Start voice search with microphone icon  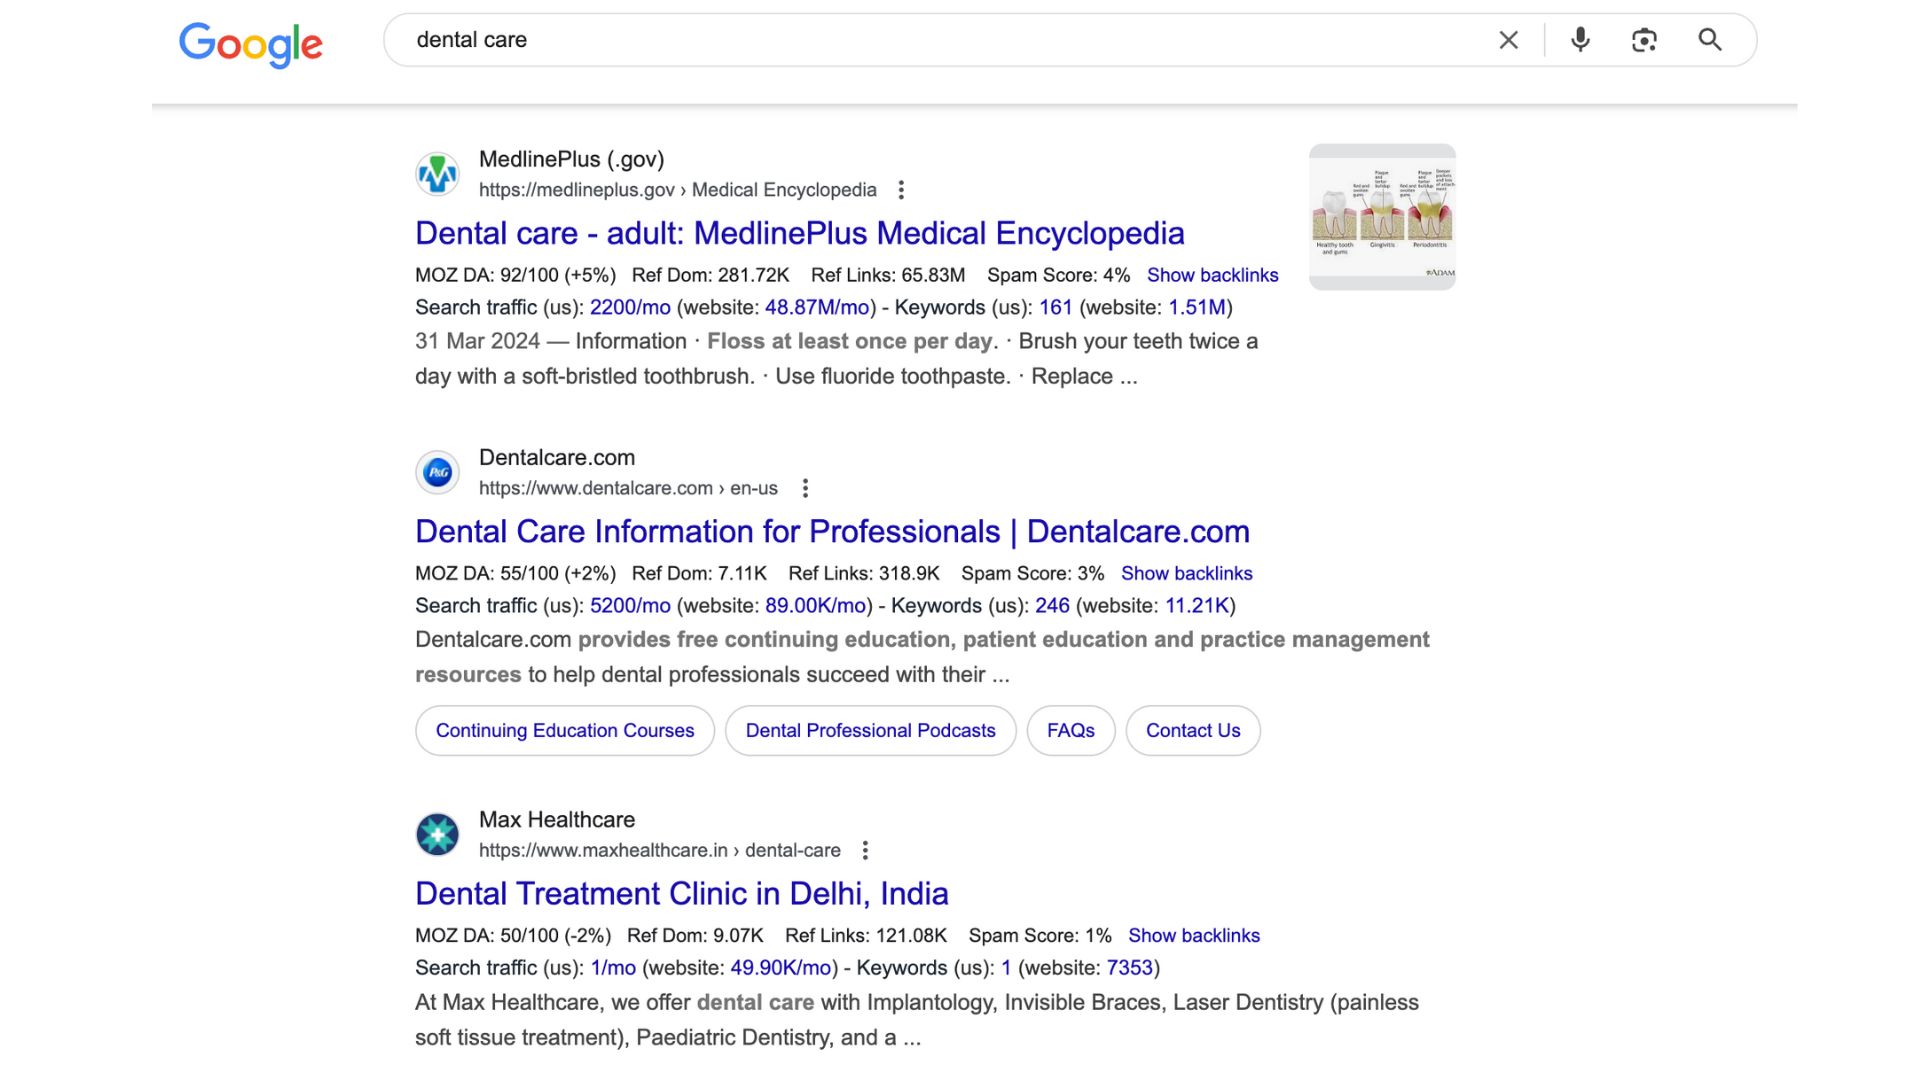(1580, 40)
